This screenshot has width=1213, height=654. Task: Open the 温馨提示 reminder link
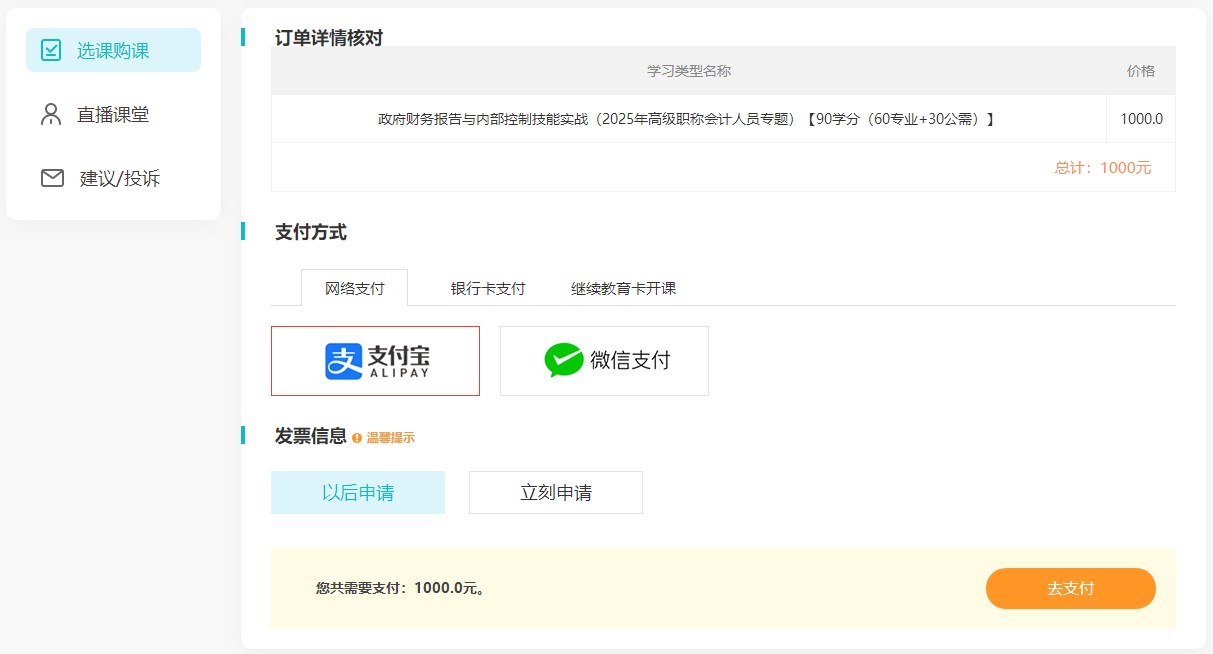point(394,437)
